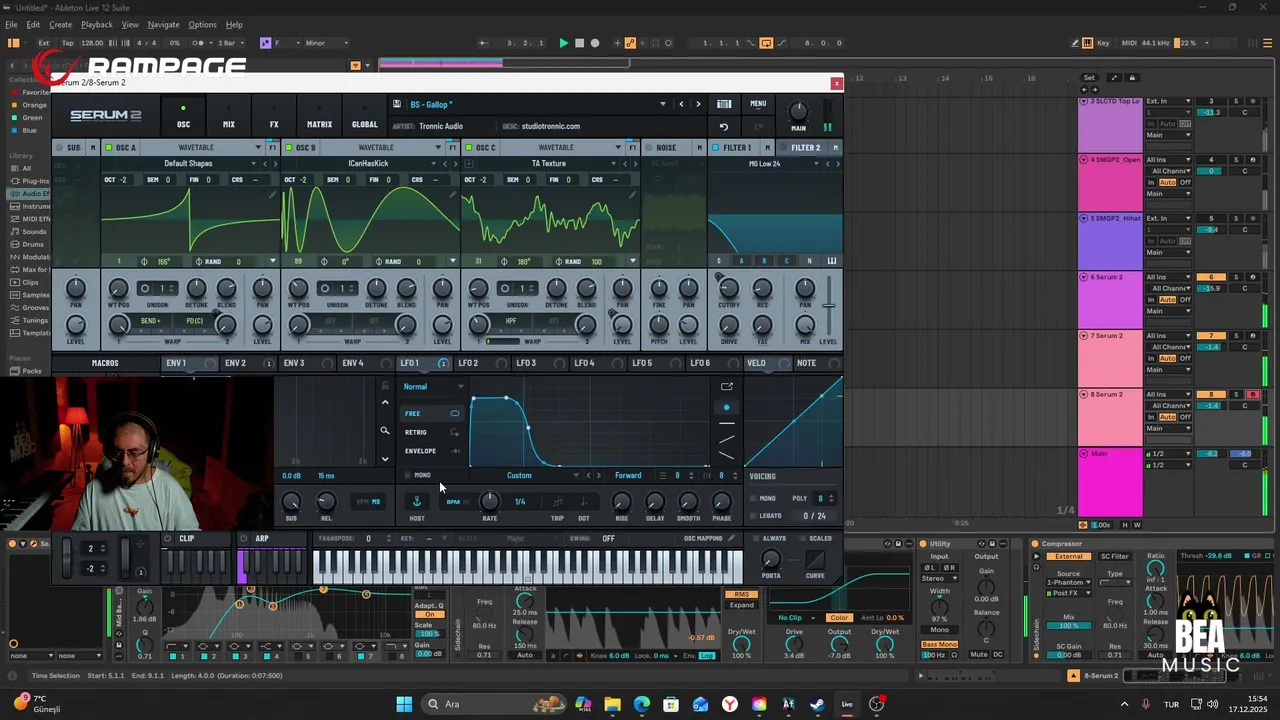The width and height of the screenshot is (1280, 720).
Task: Select RETRIG LFO trigger mode
Action: click(x=432, y=432)
